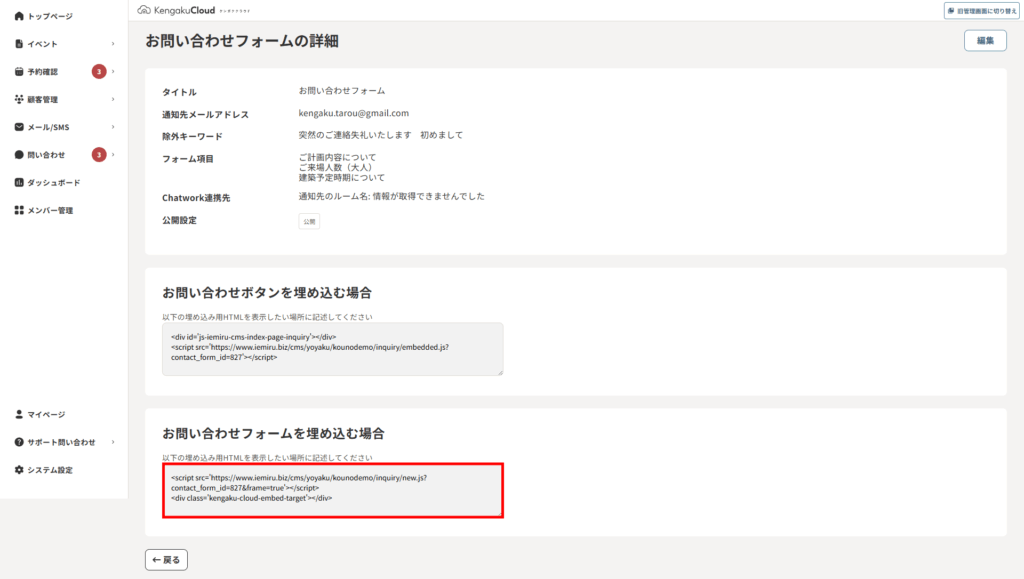Click the heading お問い合わせボタンを埋め込む場合

coord(266,292)
